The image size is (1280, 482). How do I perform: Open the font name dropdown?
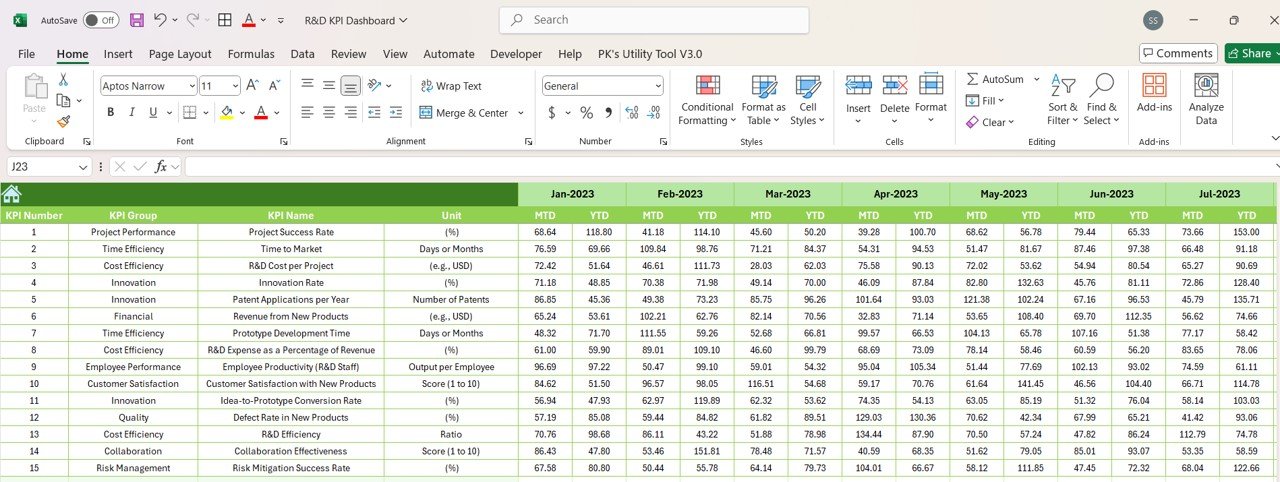[191, 86]
